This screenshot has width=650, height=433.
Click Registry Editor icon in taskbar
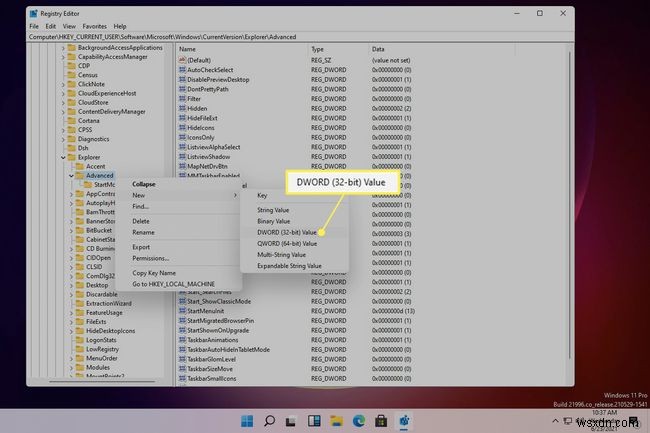(404, 421)
